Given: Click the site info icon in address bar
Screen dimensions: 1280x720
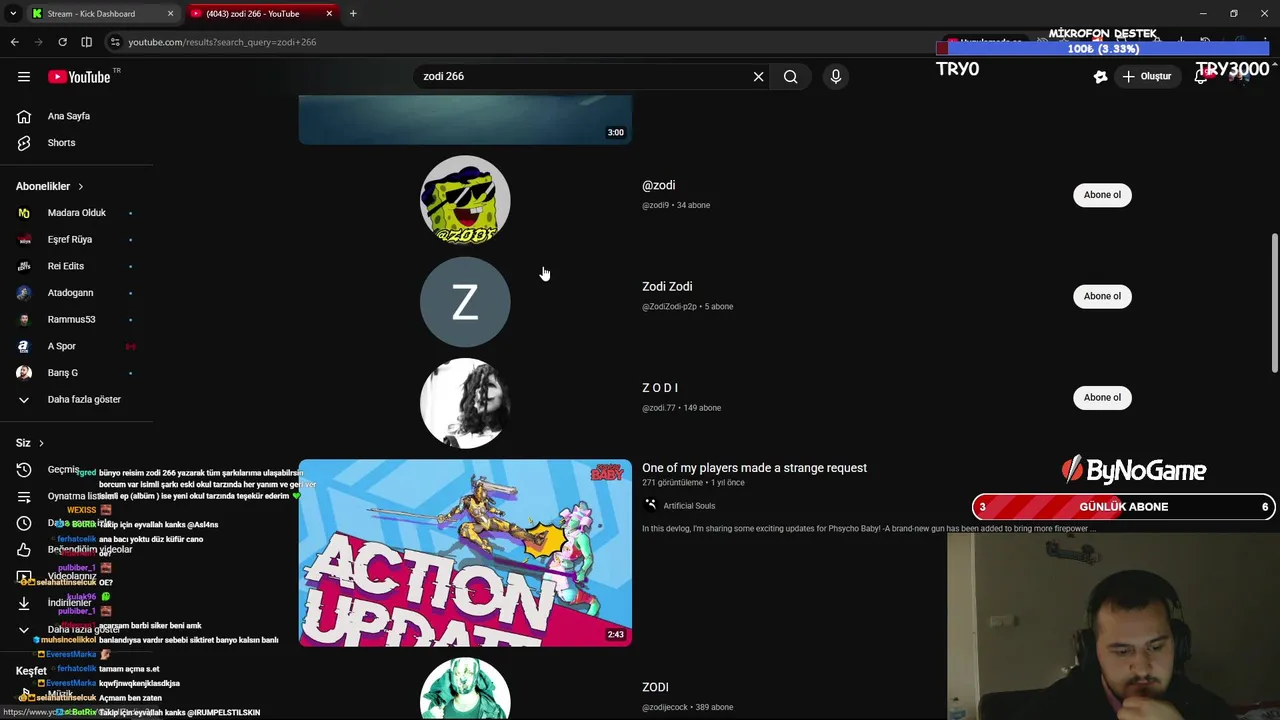Looking at the screenshot, I should pos(116,42).
